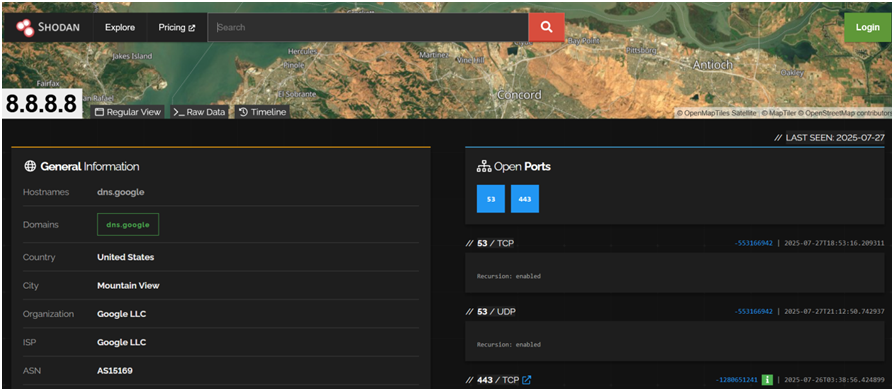
Task: Click the green Login button
Action: 867,27
